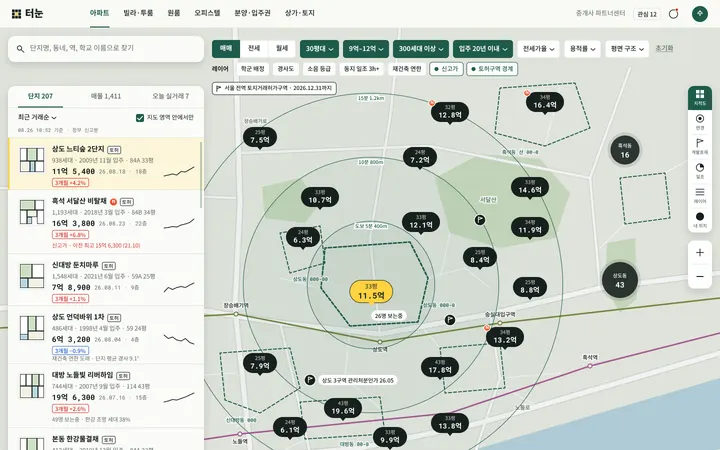Select 매매 deal type button
This screenshot has height=450, width=720.
click(x=226, y=49)
